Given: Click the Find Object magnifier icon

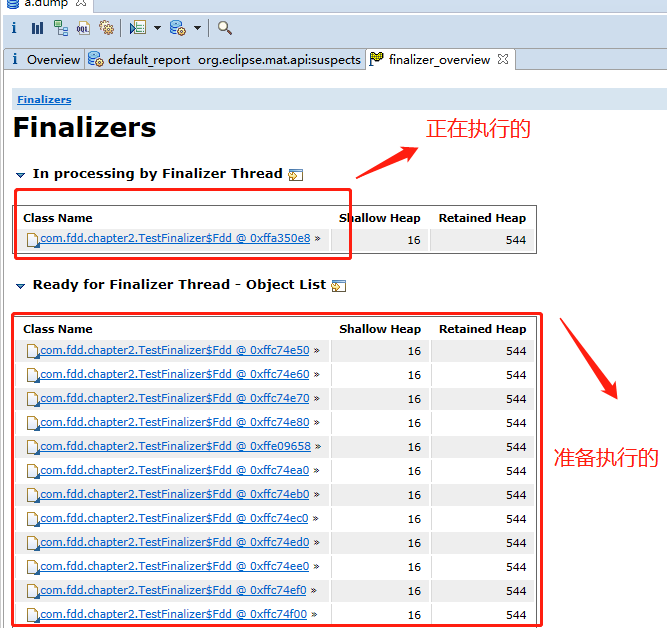Looking at the screenshot, I should tap(225, 28).
